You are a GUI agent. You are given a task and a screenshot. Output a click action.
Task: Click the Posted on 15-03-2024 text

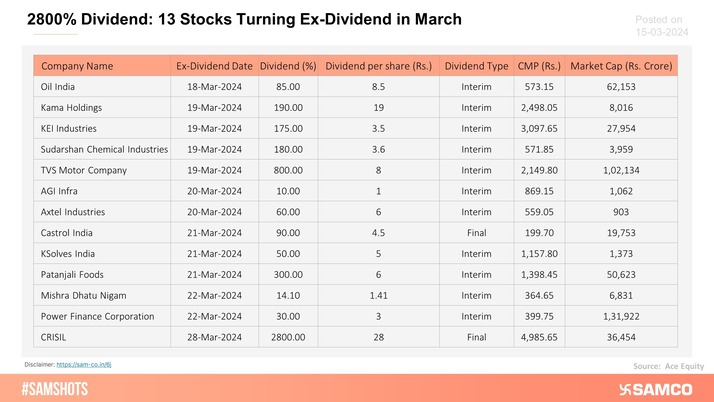(x=662, y=26)
